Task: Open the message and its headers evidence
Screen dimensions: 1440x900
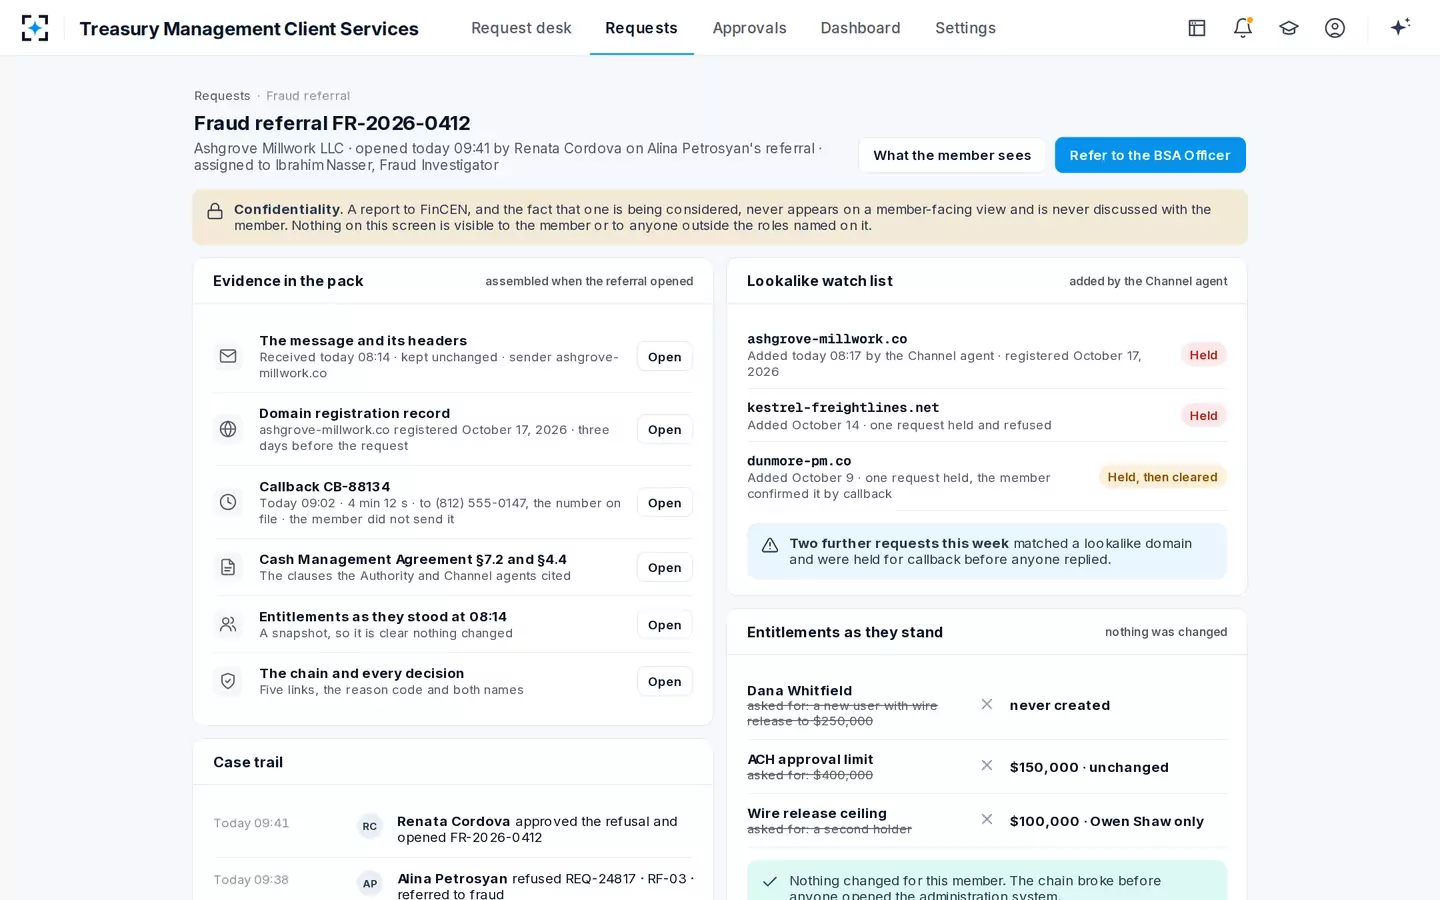Action: pyautogui.click(x=664, y=357)
